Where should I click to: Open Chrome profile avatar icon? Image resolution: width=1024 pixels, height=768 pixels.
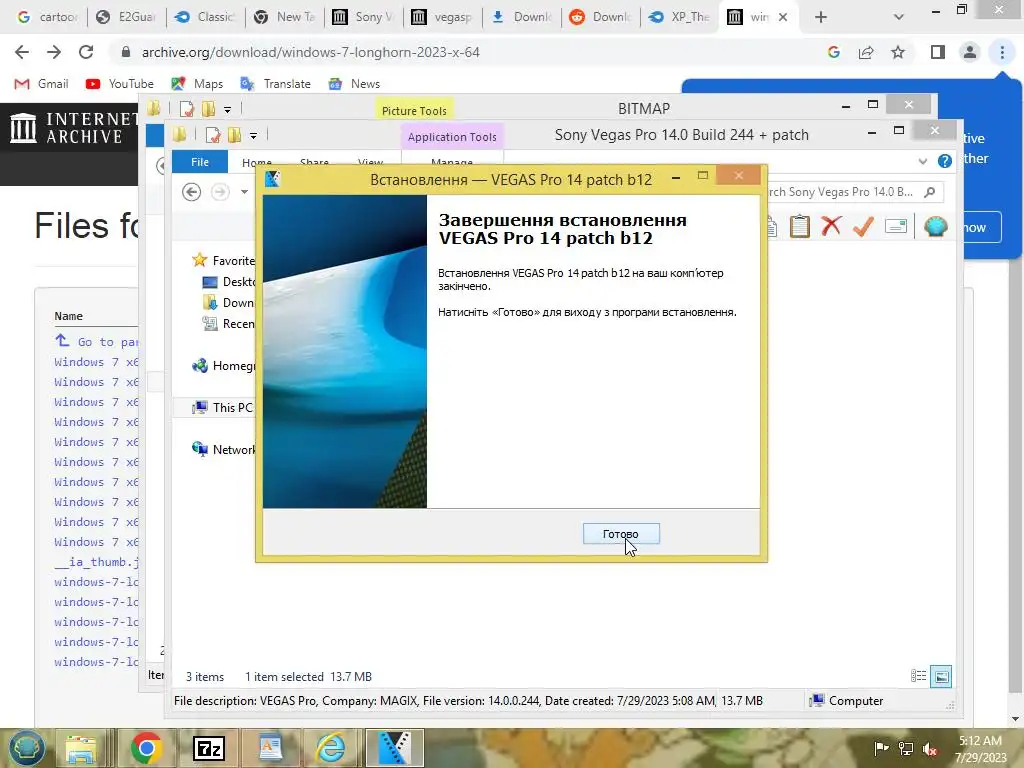[970, 52]
